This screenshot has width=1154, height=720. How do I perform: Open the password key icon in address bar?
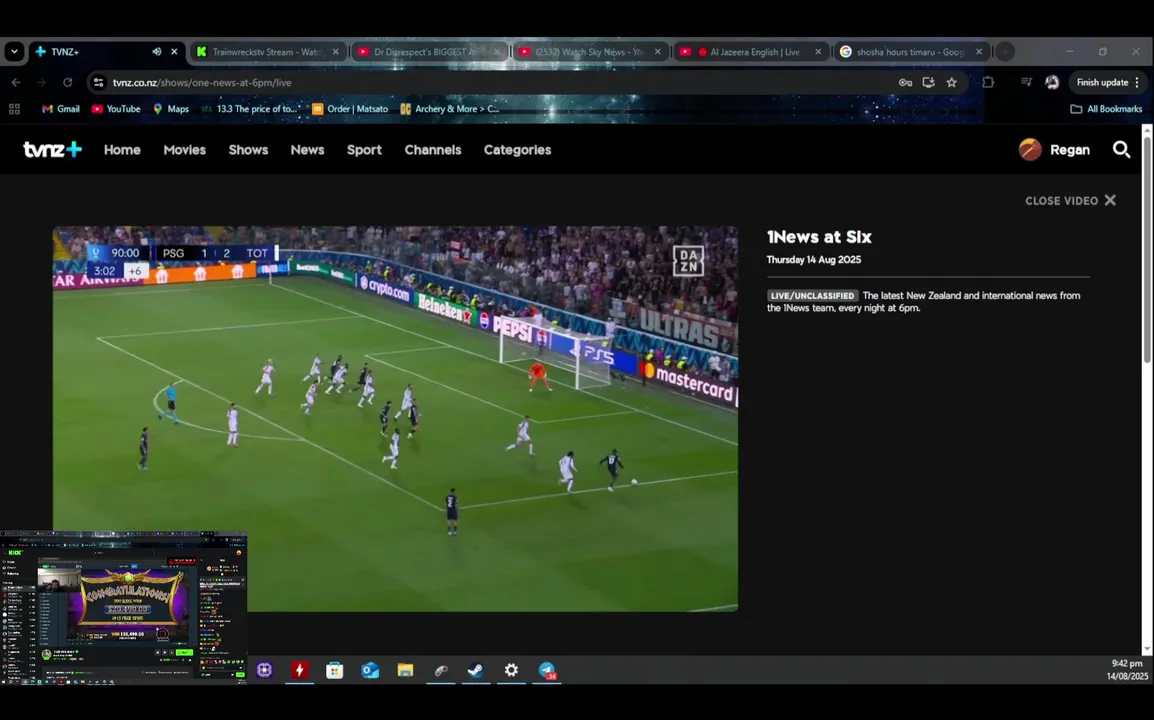coord(905,82)
